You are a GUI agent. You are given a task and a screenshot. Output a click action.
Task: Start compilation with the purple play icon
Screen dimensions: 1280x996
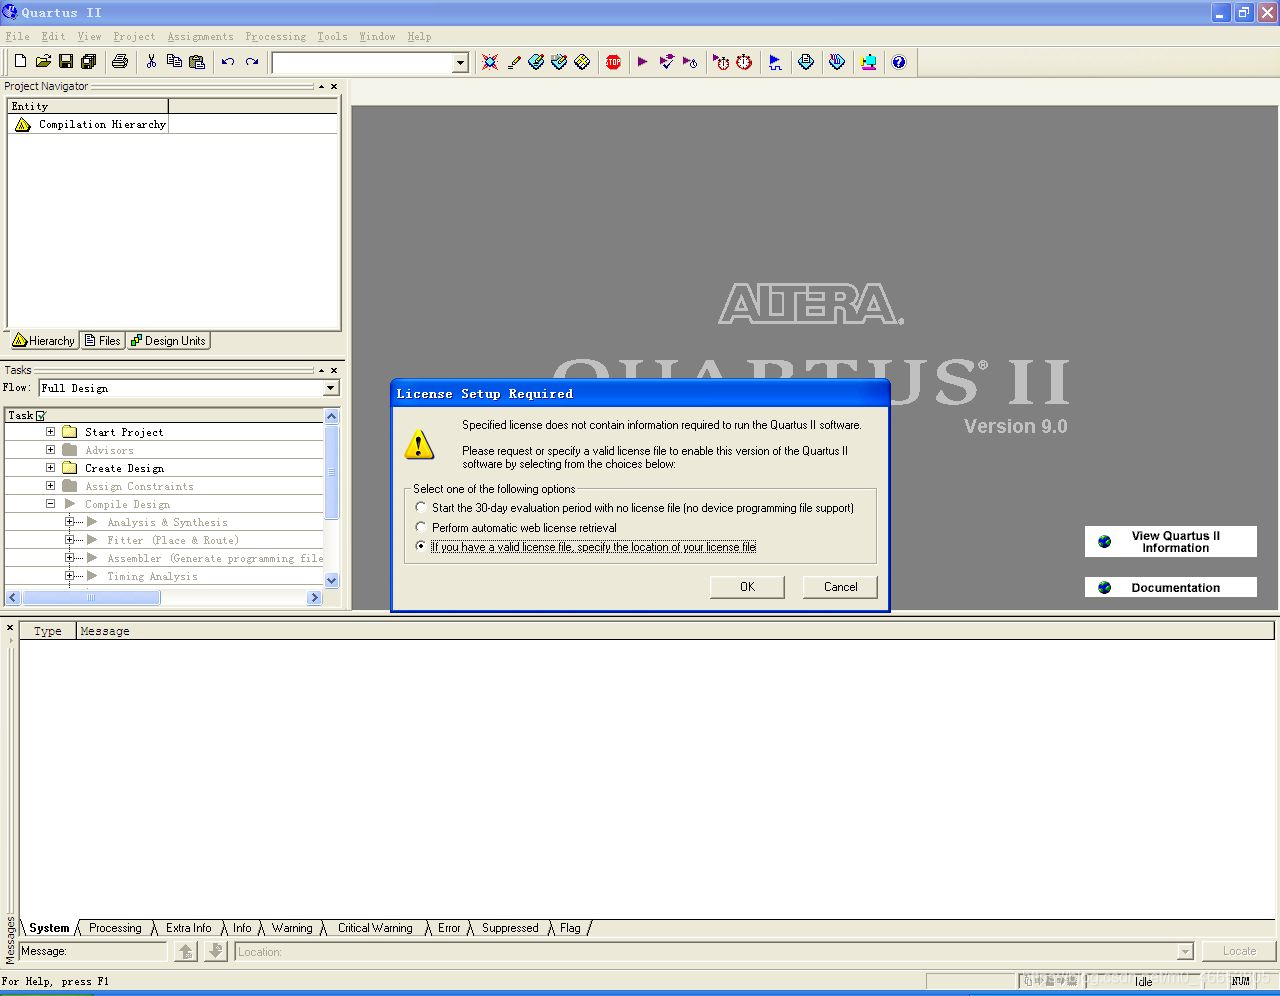(x=643, y=62)
